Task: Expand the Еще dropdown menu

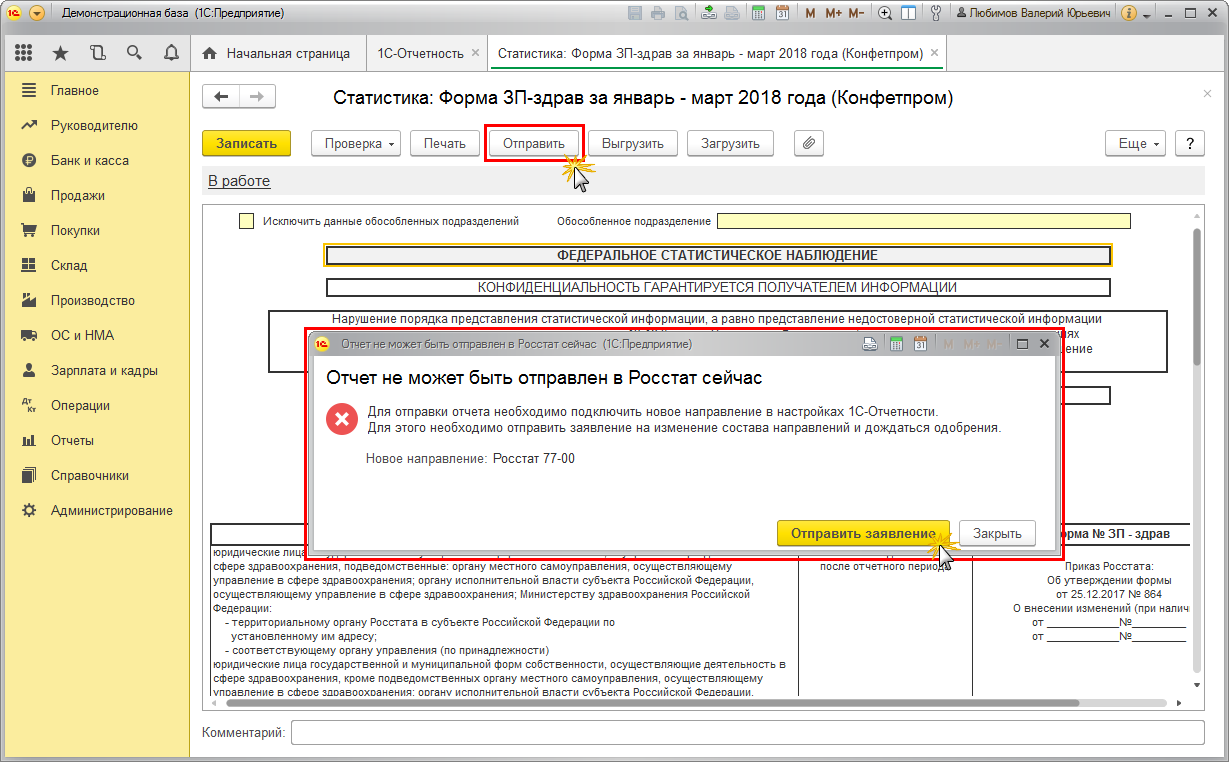Action: point(1136,143)
